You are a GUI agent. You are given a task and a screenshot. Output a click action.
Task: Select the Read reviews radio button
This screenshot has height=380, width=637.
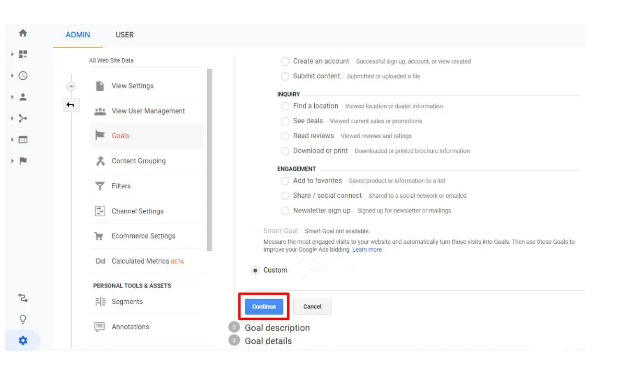[285, 136]
